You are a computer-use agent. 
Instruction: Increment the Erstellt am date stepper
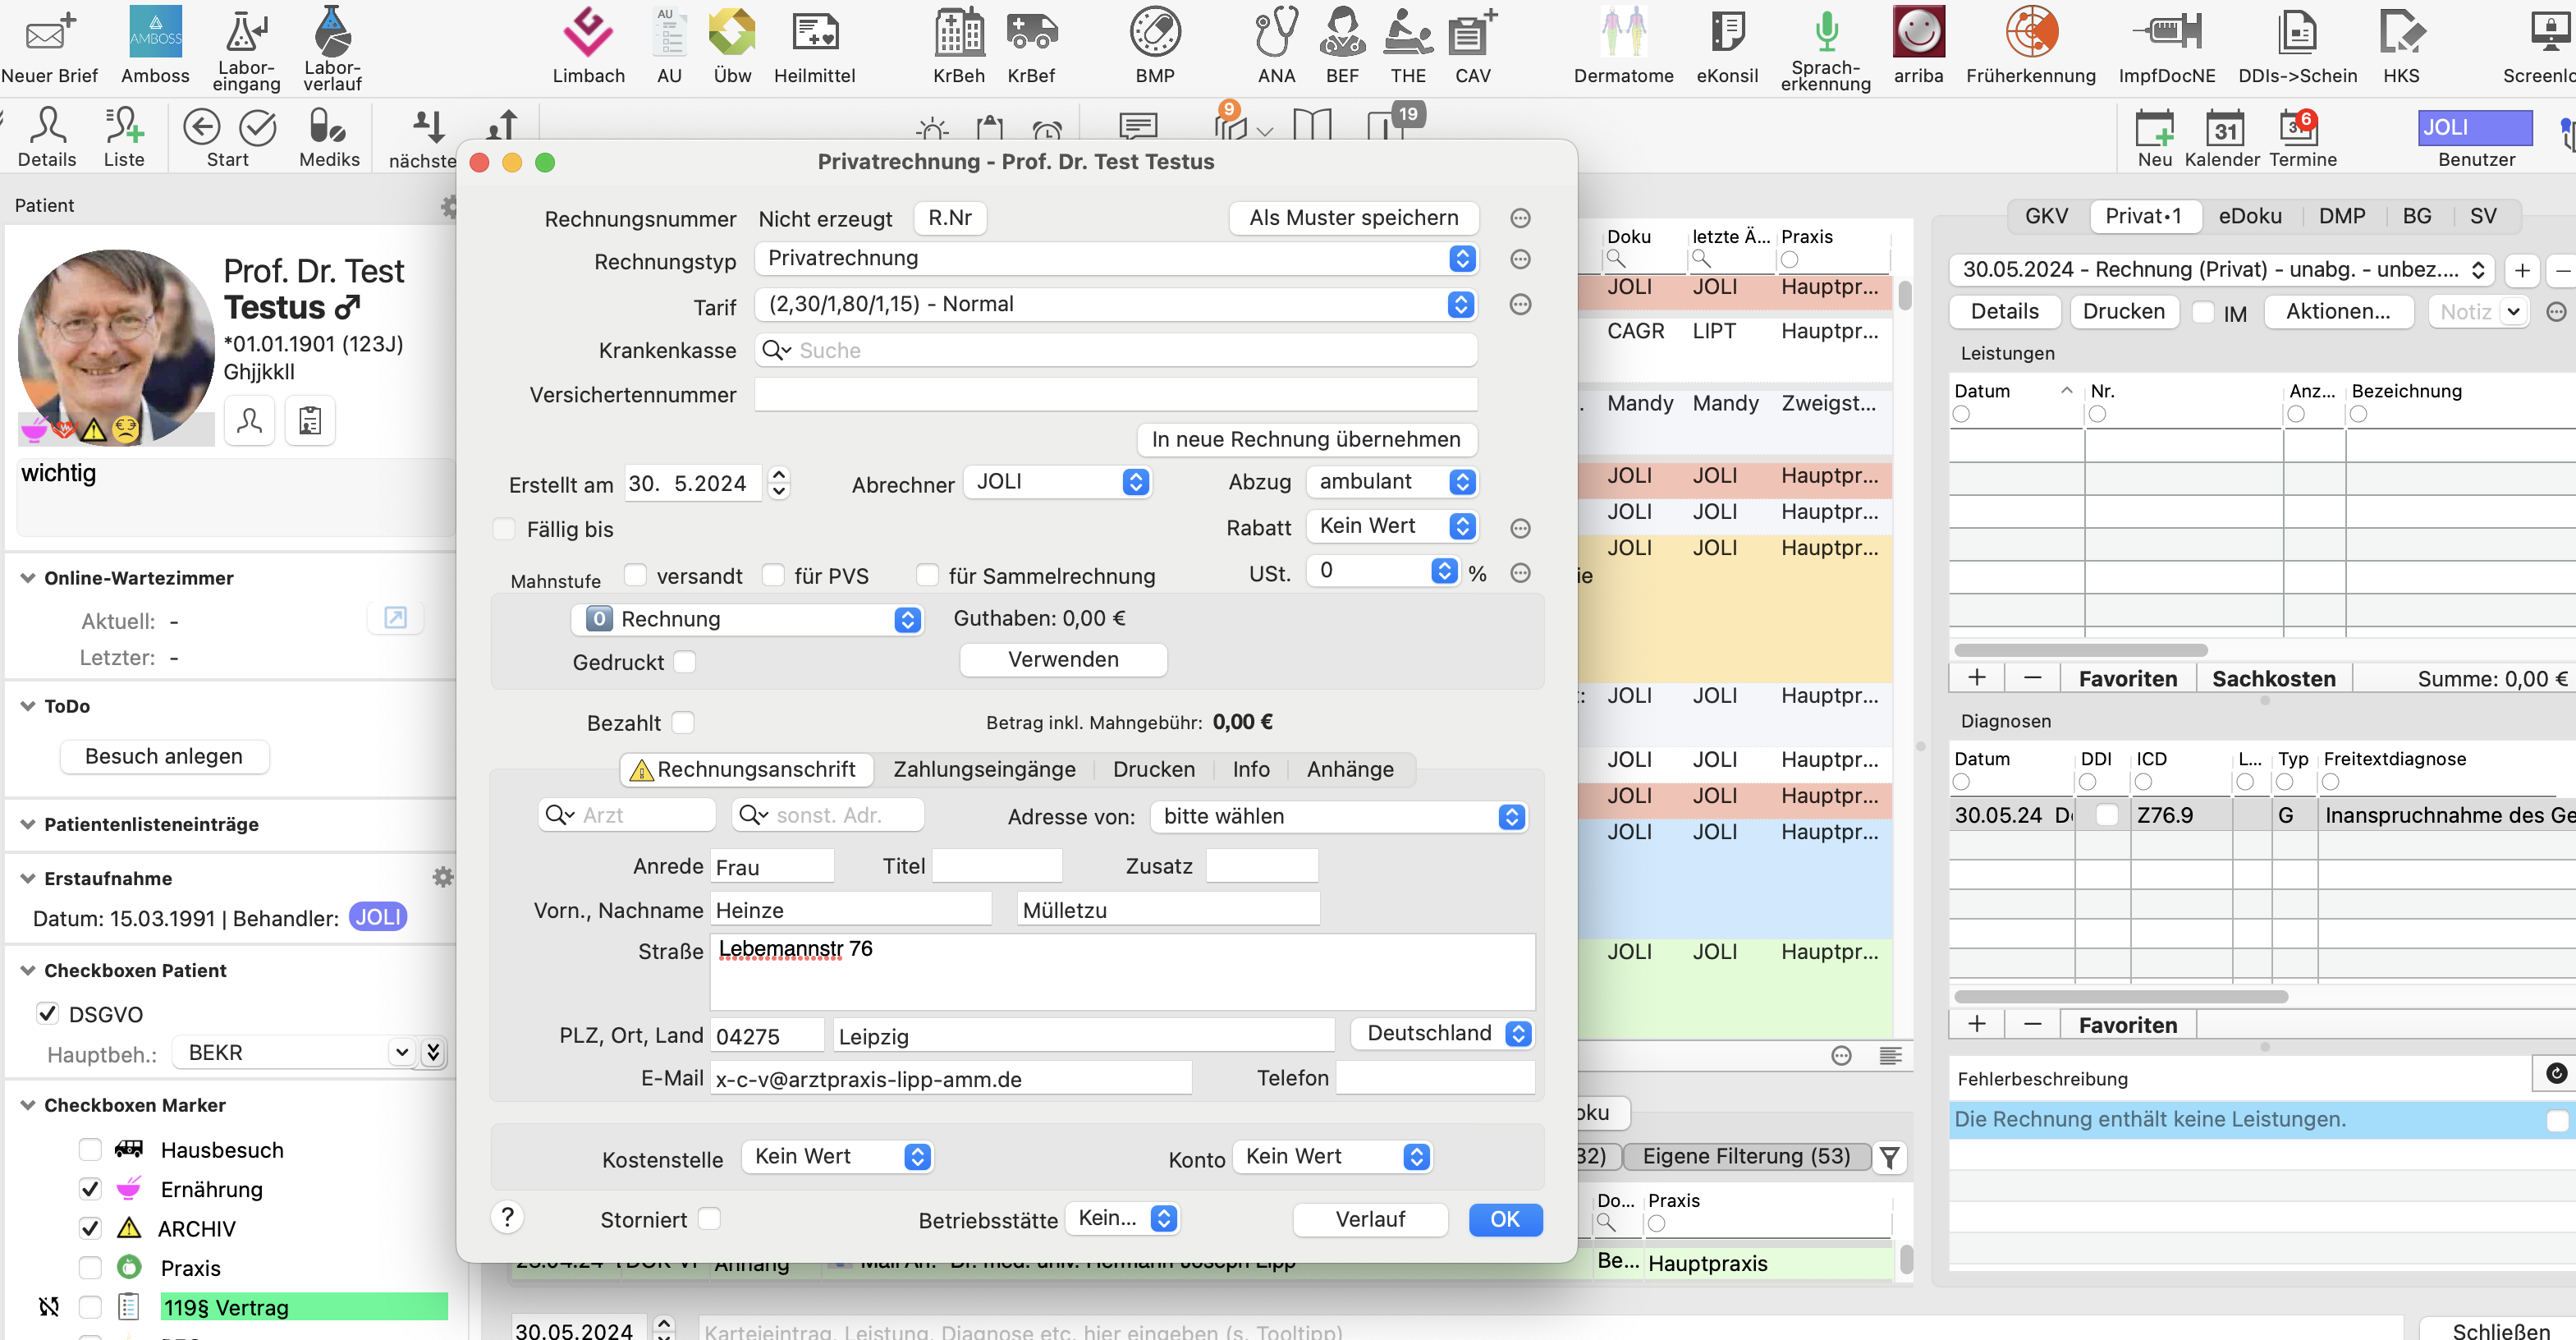click(x=779, y=474)
